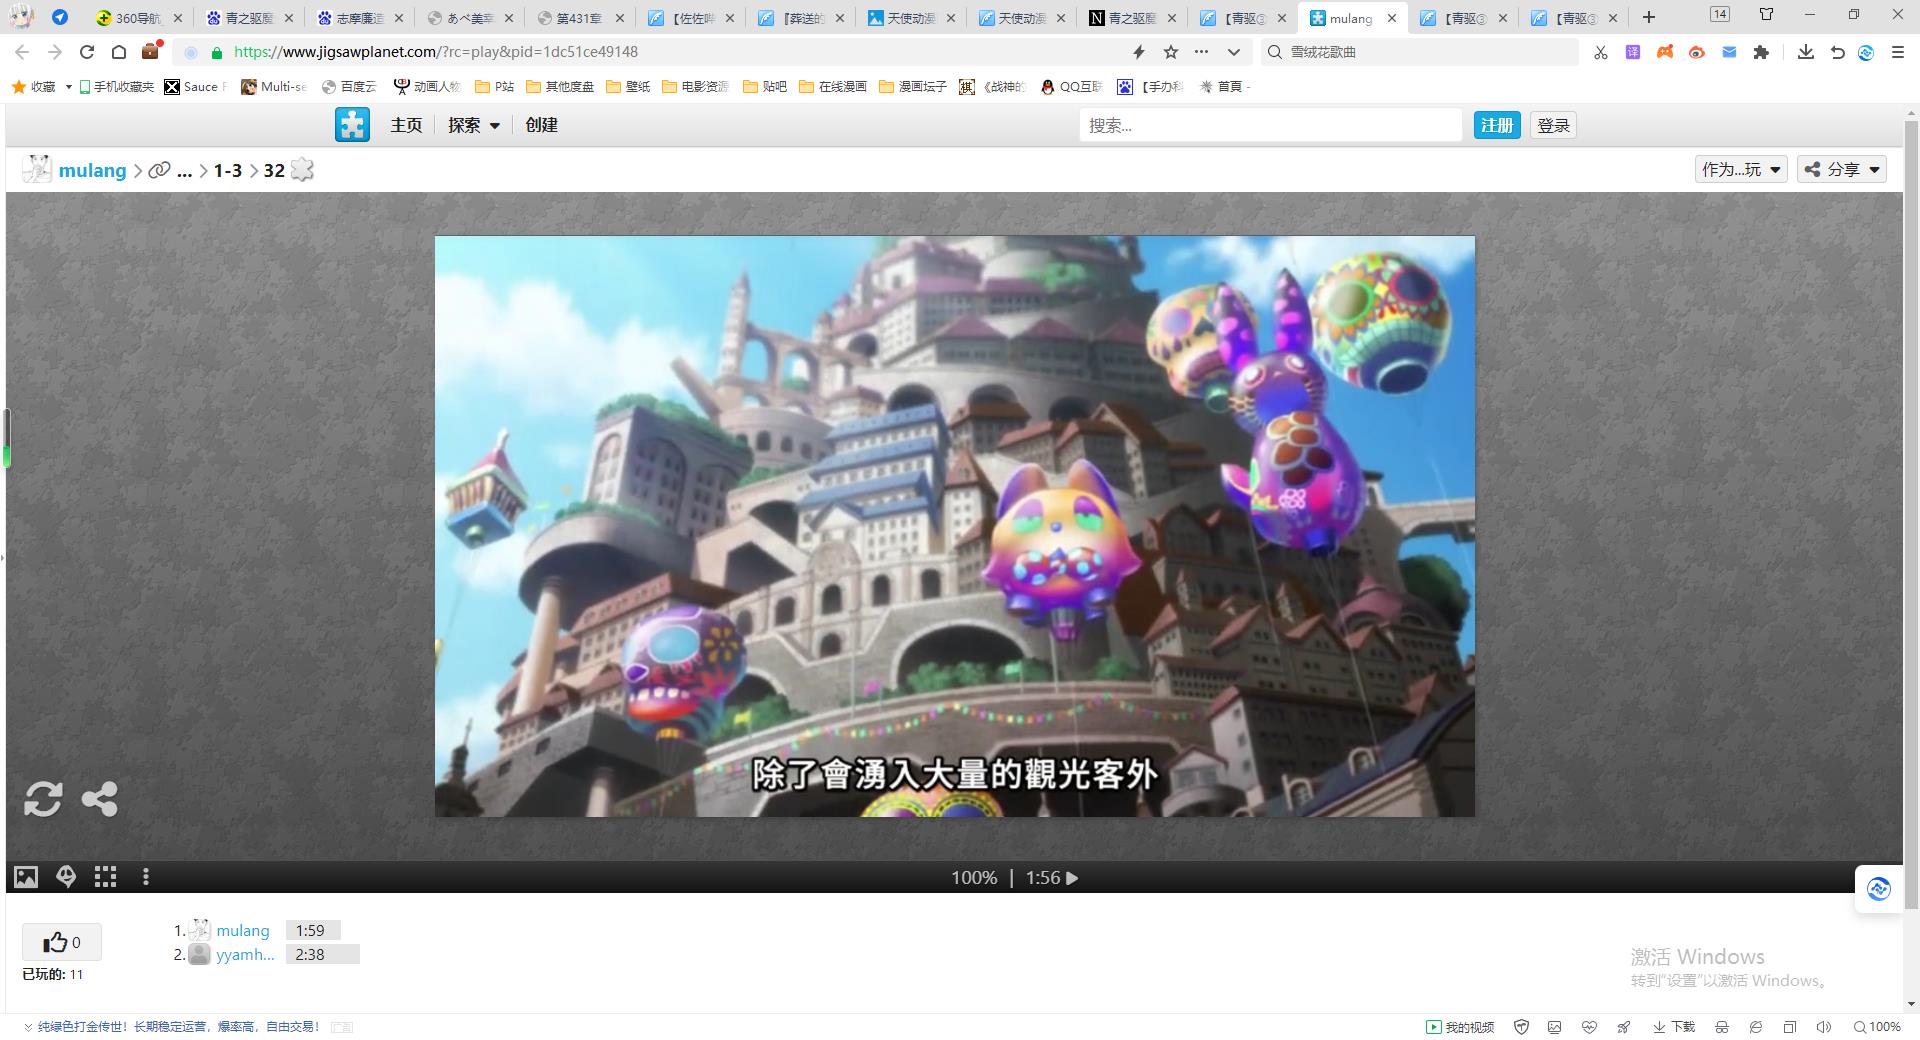Click the share icon over the puzzle
Viewport: 1920px width, 1040px height.
coord(99,799)
